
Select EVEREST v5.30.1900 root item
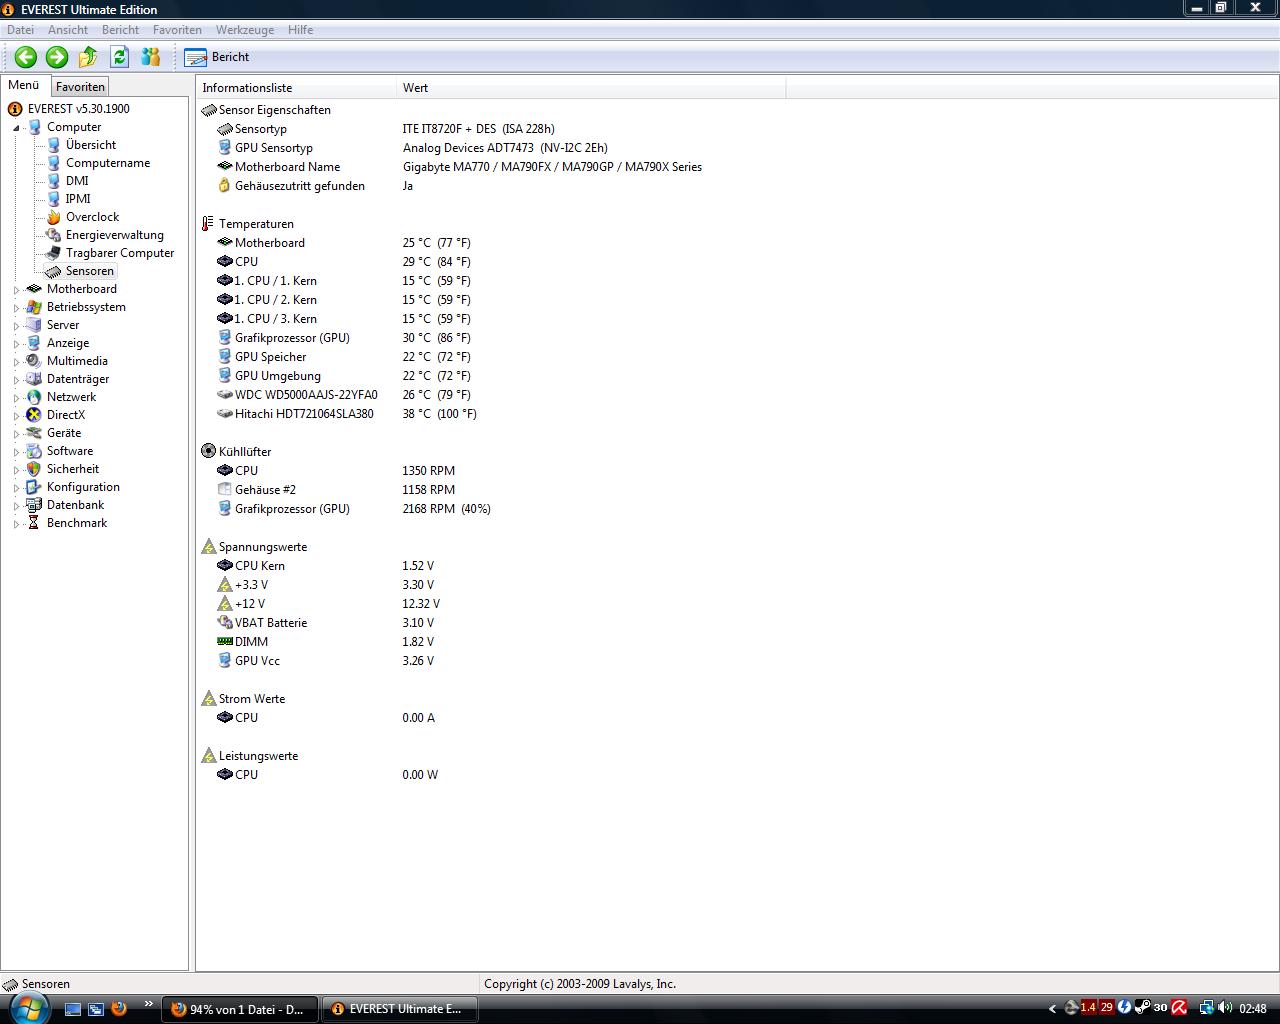point(78,109)
